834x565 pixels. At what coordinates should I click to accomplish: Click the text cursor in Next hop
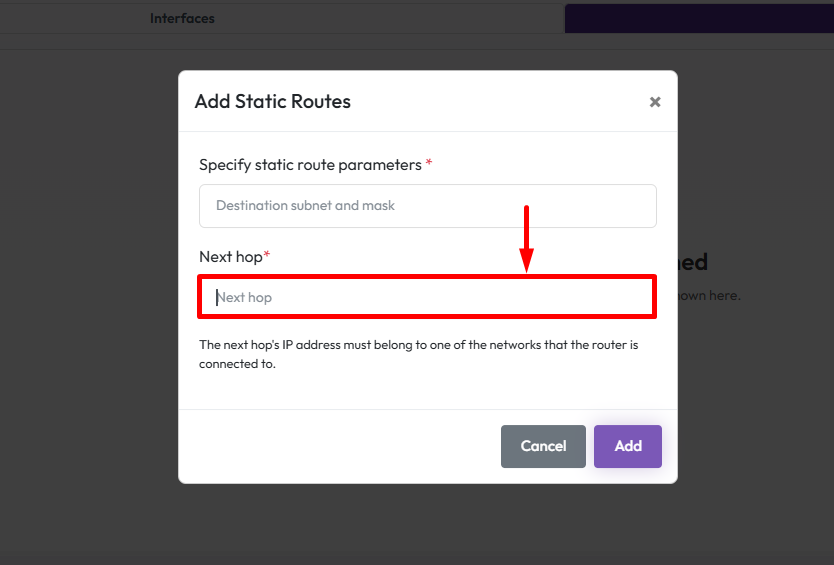(217, 297)
